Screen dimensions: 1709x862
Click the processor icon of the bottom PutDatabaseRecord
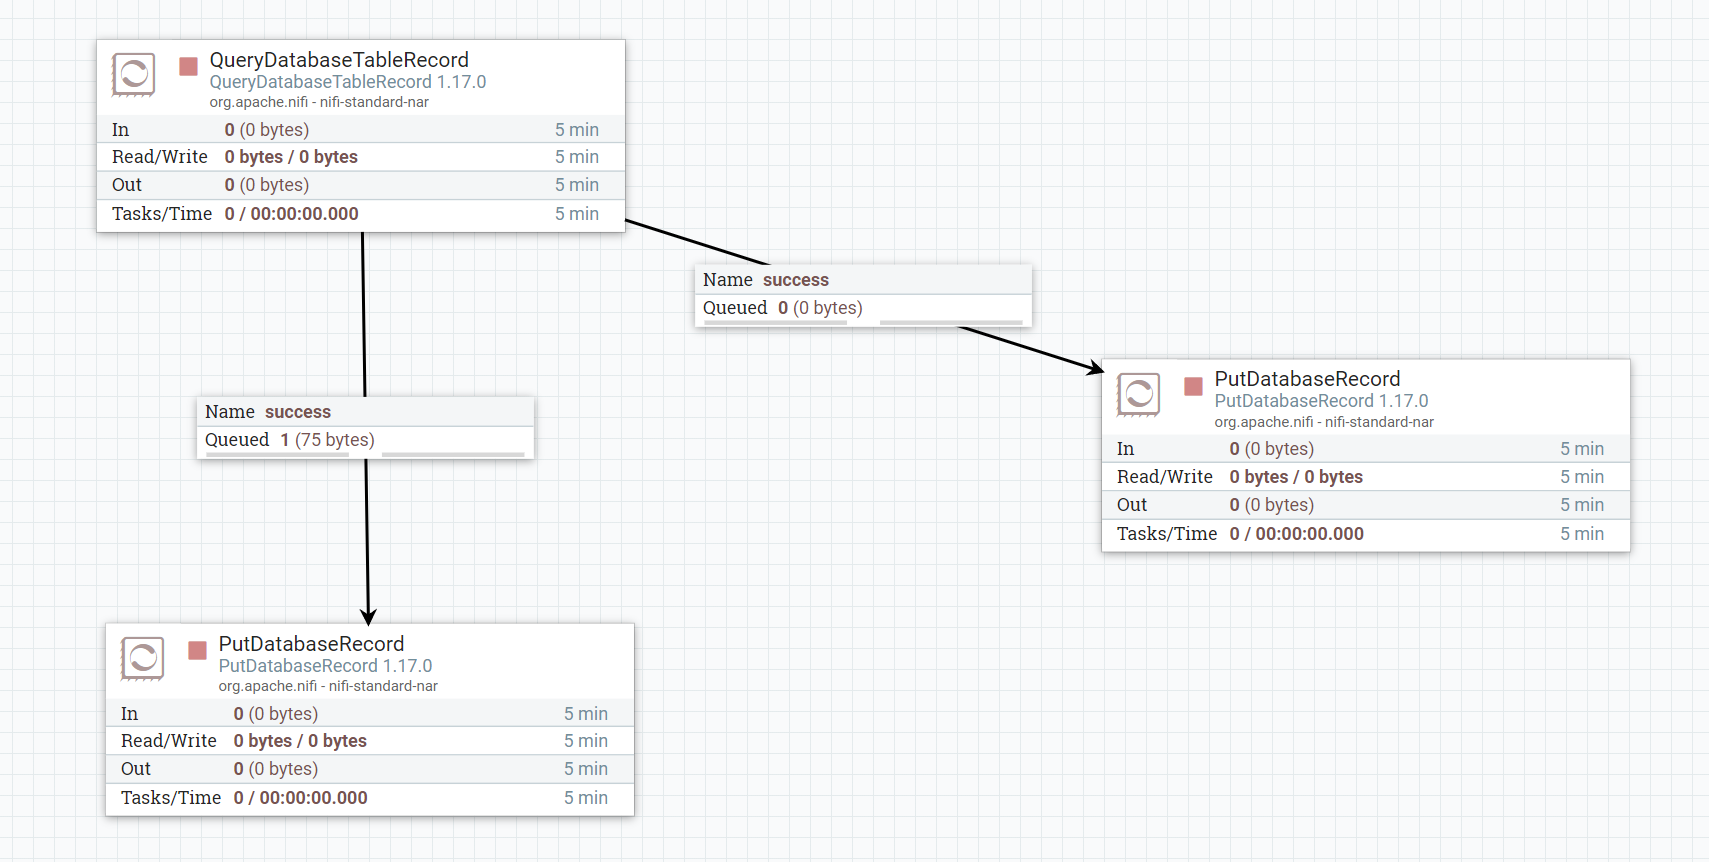click(x=142, y=658)
